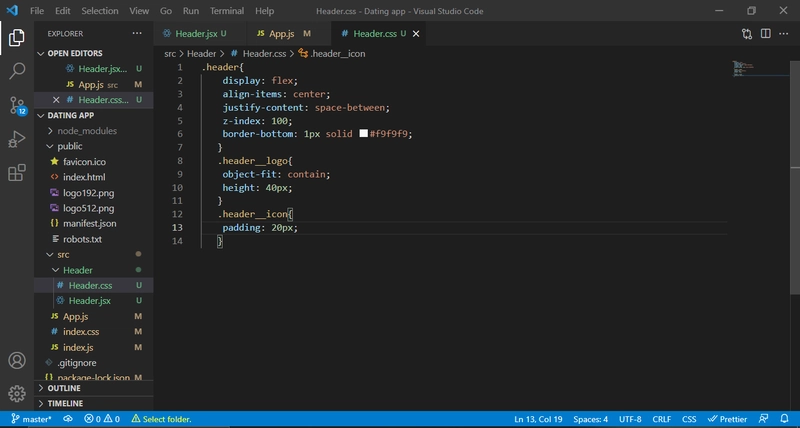Click Ln 13, Col 19 cursor position

pos(538,419)
